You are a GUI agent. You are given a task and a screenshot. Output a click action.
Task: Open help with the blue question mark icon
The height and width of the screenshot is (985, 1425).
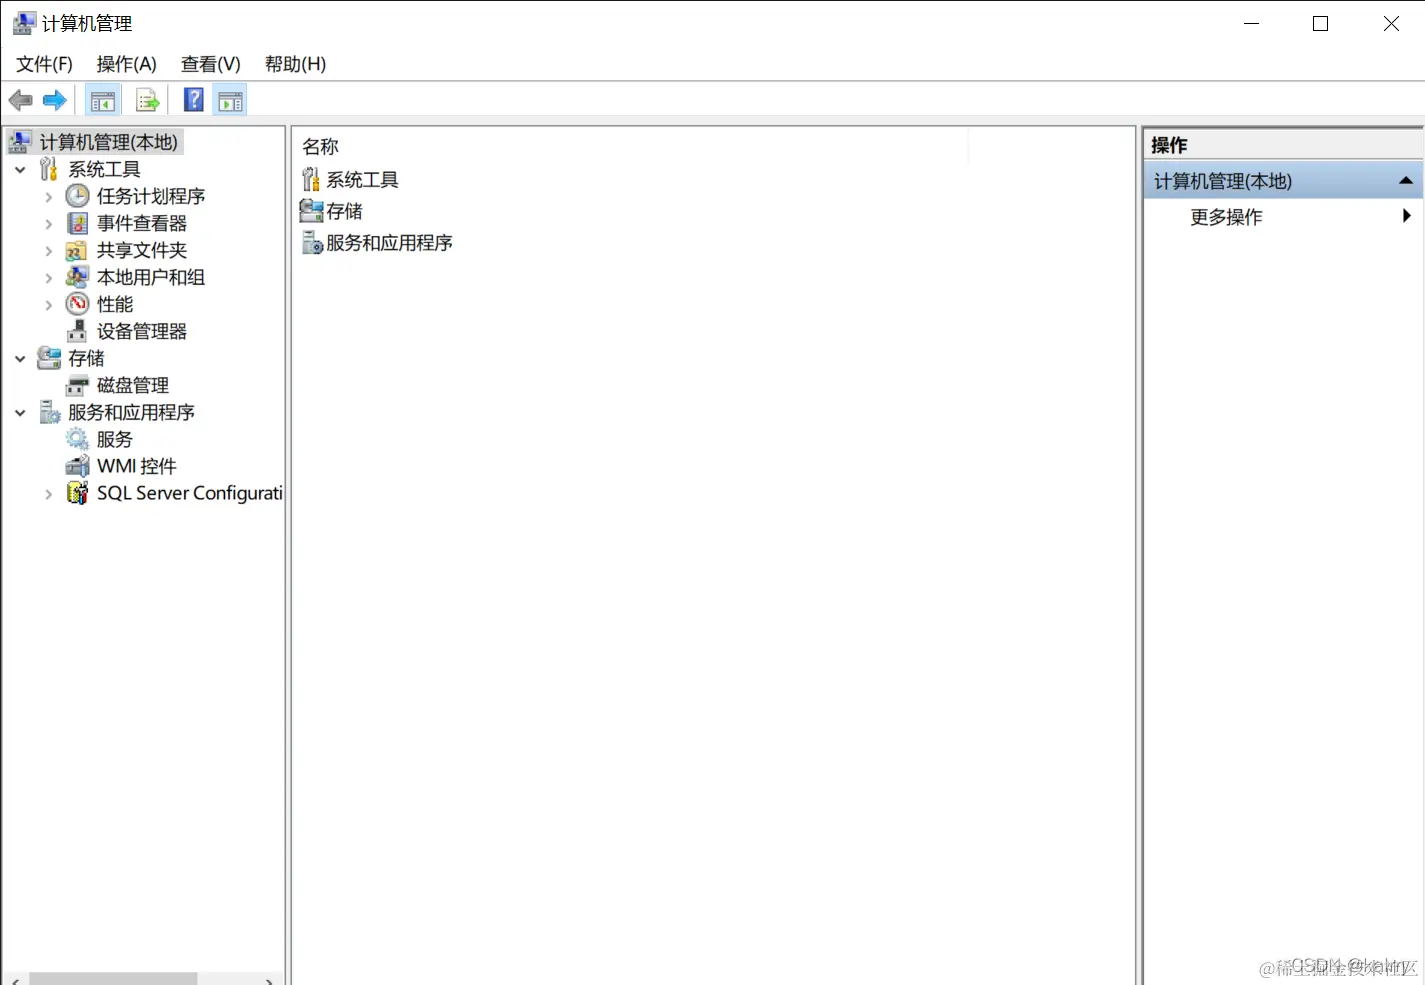pyautogui.click(x=194, y=100)
